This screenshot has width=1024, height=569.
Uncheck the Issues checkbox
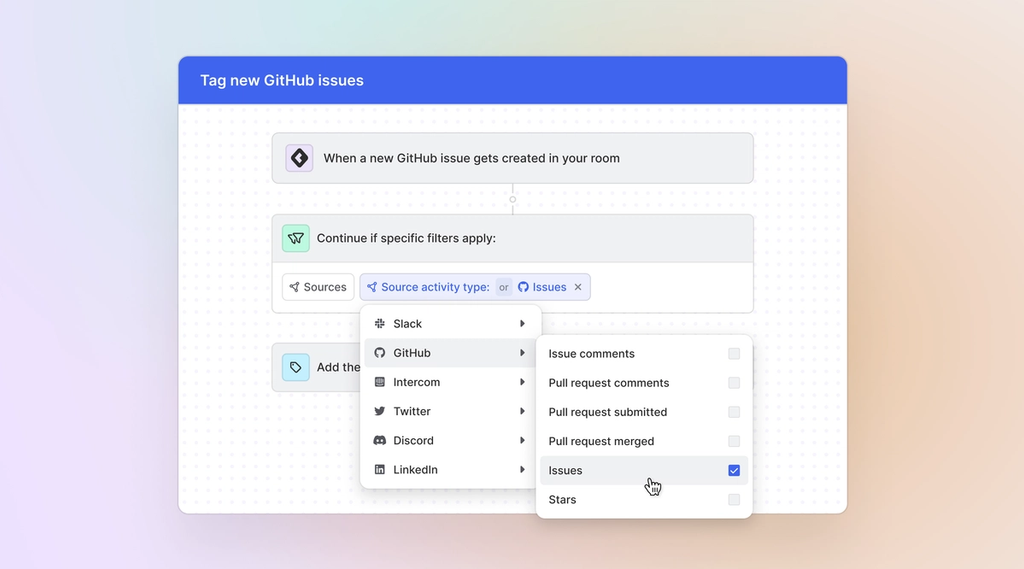pyautogui.click(x=734, y=470)
